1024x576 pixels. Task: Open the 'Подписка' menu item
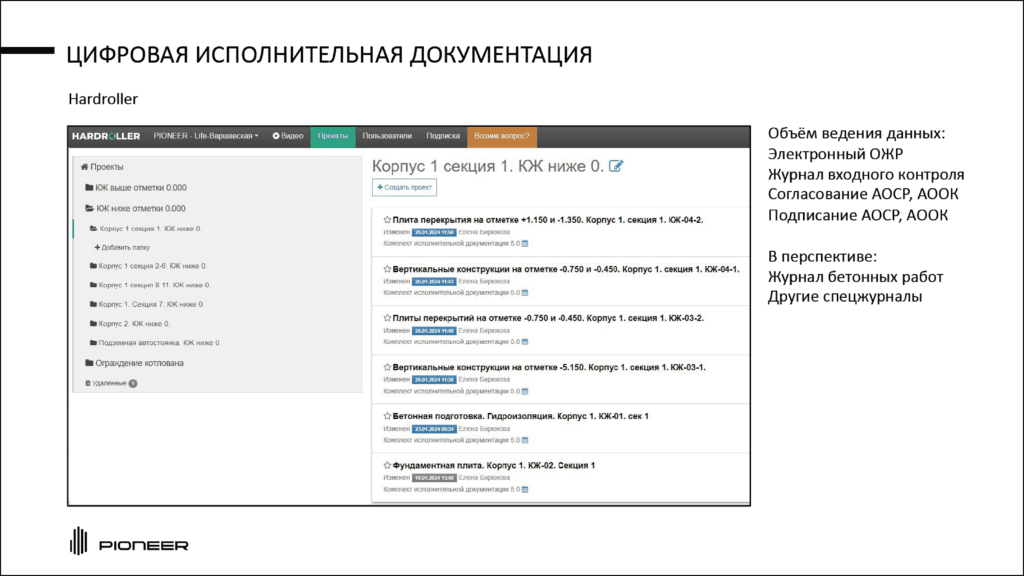click(443, 135)
